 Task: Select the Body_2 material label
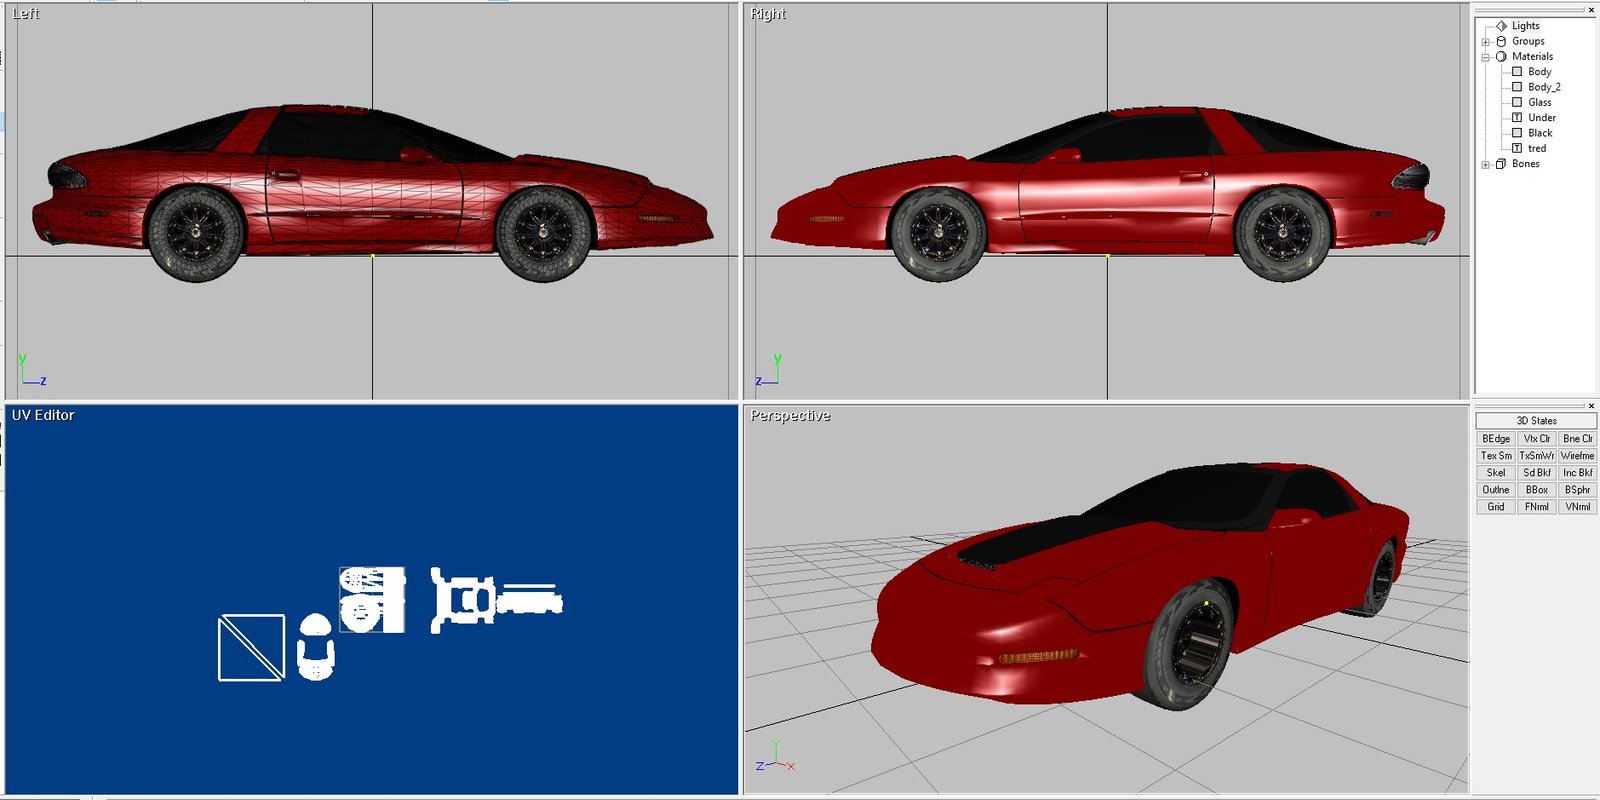tap(1544, 87)
